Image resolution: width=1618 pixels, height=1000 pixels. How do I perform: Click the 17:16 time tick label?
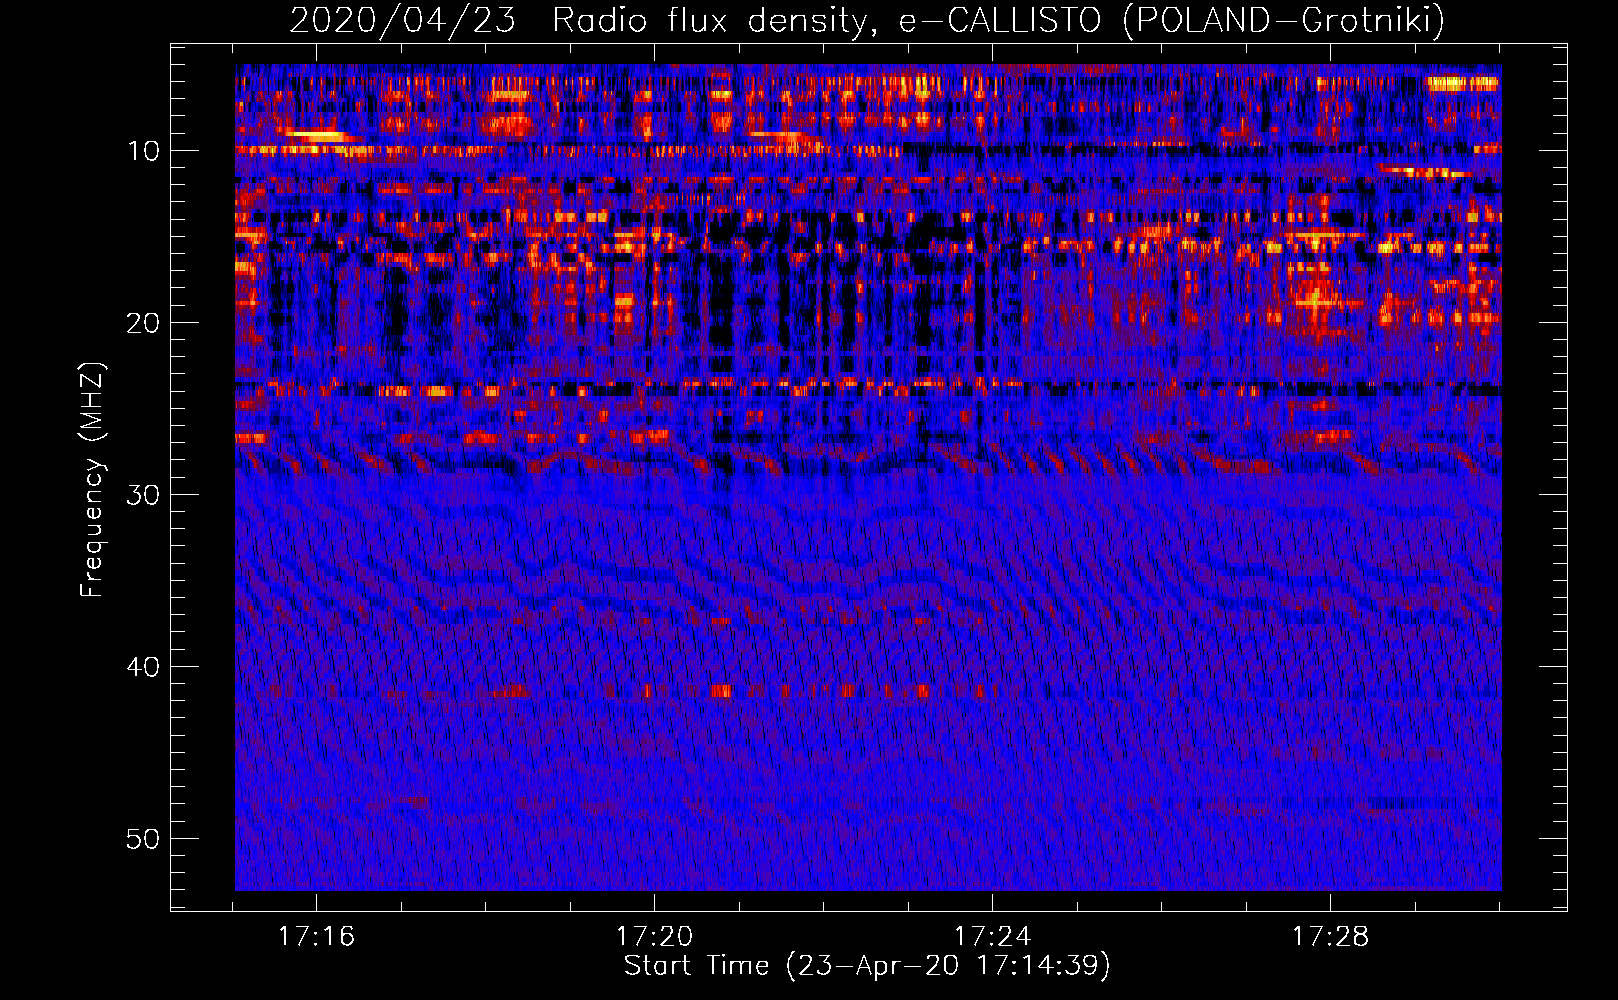click(x=316, y=937)
